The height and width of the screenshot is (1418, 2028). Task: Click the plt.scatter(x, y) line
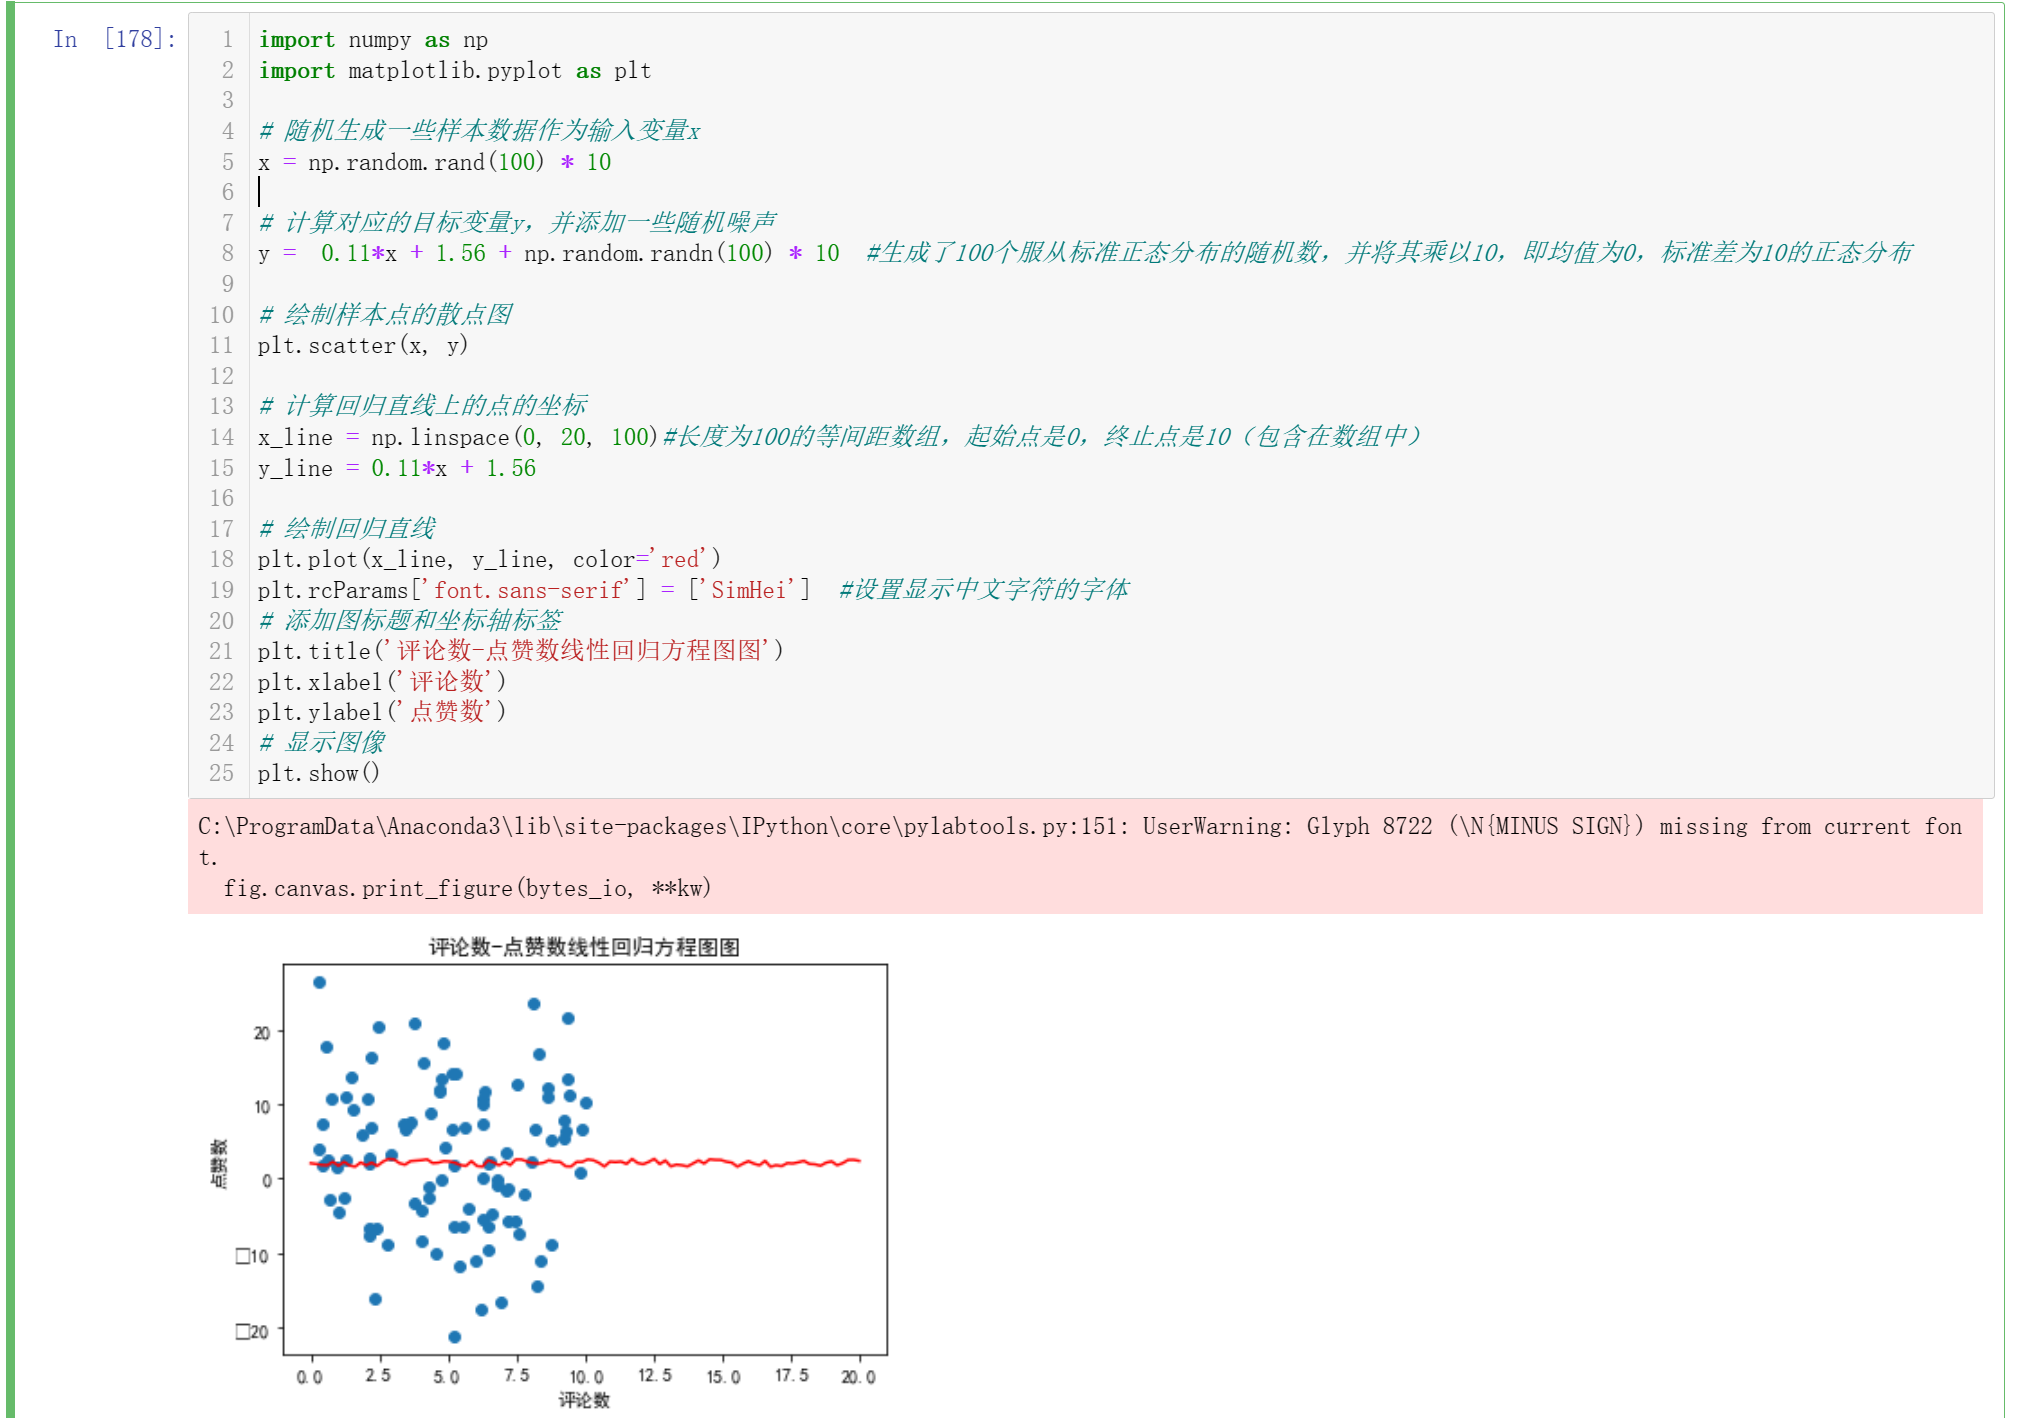[x=363, y=346]
